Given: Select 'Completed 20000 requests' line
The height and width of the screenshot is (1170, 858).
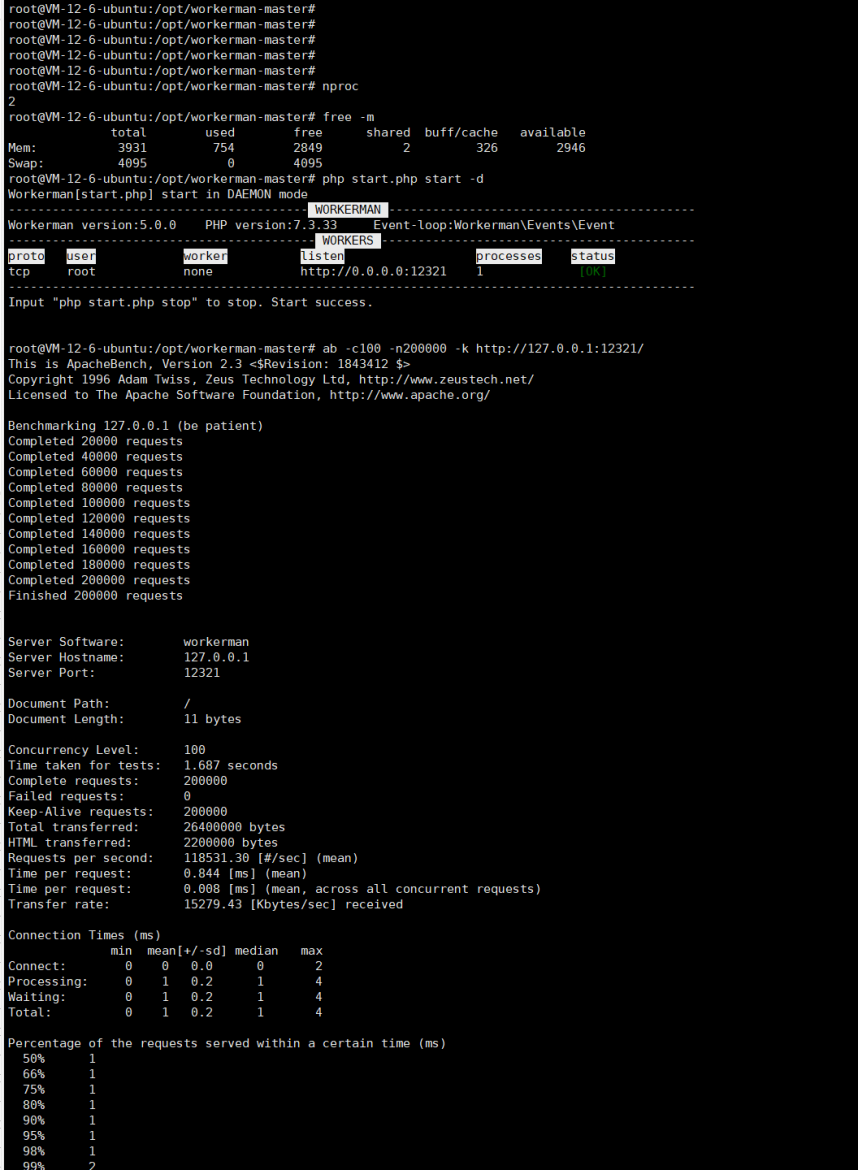Looking at the screenshot, I should [x=95, y=441].
